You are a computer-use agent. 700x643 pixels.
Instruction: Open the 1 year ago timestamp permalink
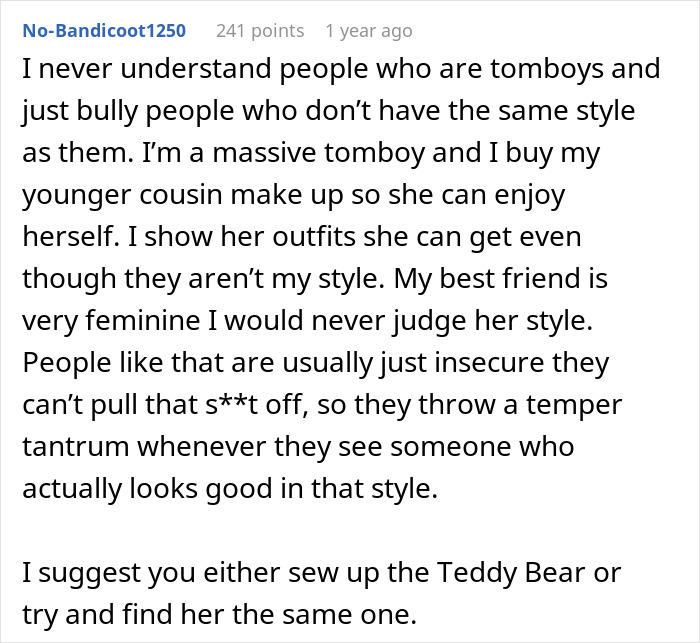[x=369, y=31]
